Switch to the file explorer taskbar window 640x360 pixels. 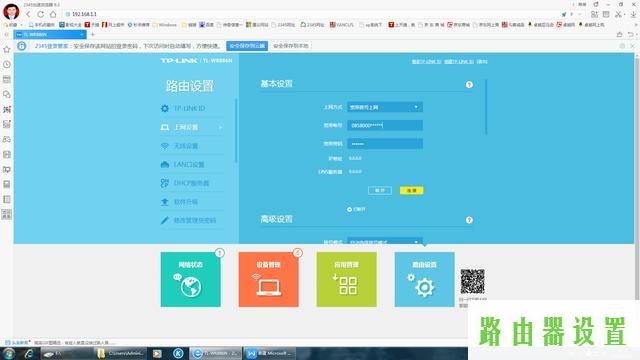tap(121, 353)
